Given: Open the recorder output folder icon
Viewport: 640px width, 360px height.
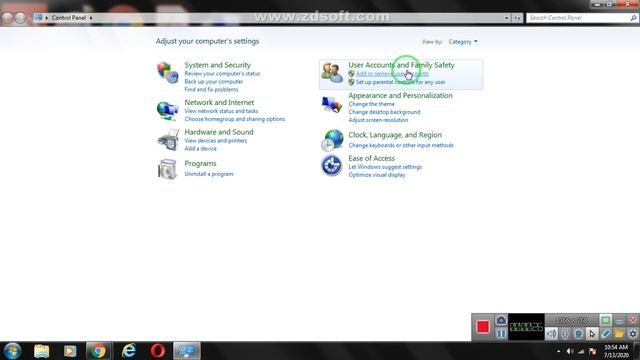Looking at the screenshot, I should [619, 334].
